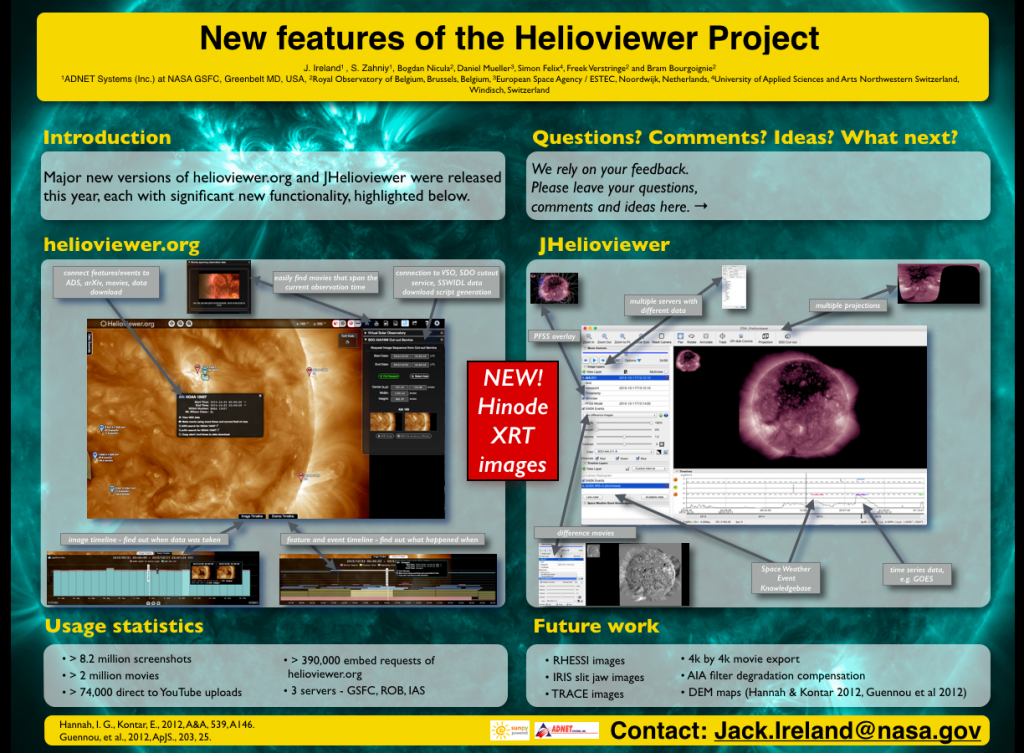This screenshot has width=1024, height=753.
Task: Expand the Virtual Solar Observatory section
Action: 386,333
